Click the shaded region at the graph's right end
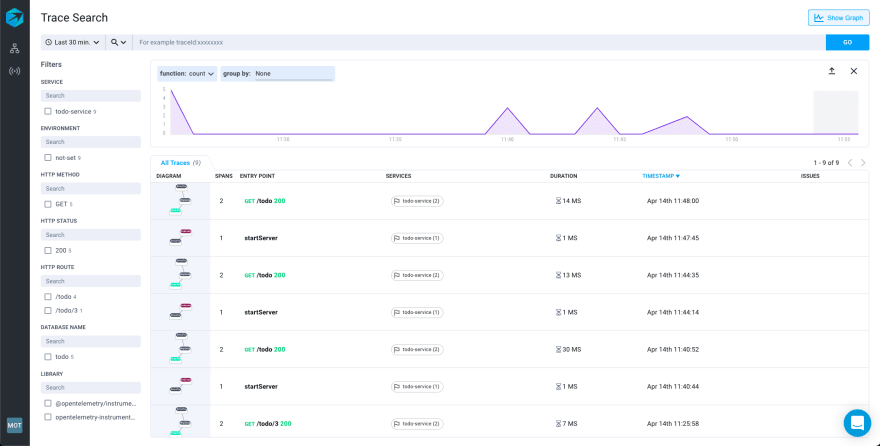 tap(836, 112)
